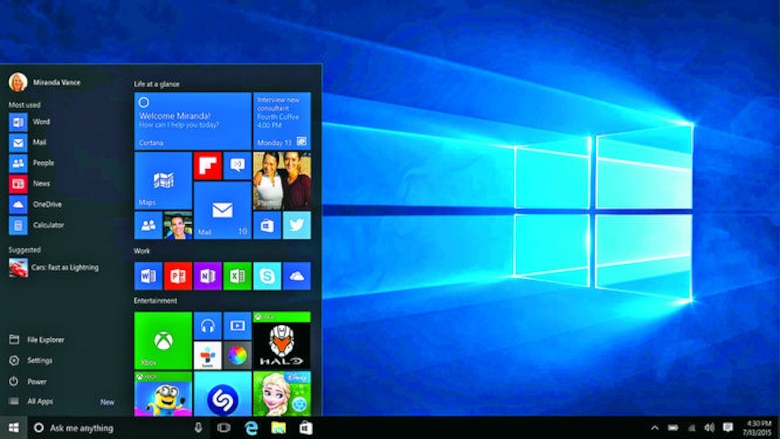Click the Ask me anything search box

tap(118, 428)
